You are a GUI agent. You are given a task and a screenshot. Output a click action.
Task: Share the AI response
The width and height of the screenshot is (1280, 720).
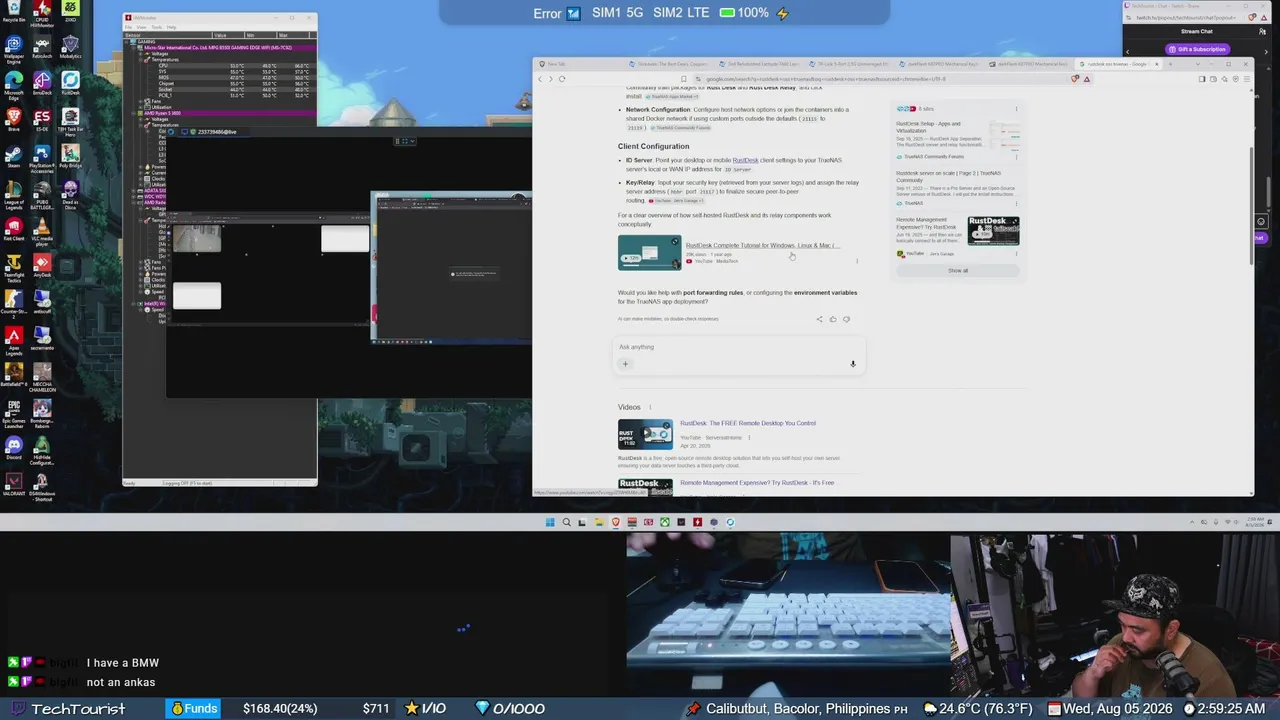click(819, 319)
